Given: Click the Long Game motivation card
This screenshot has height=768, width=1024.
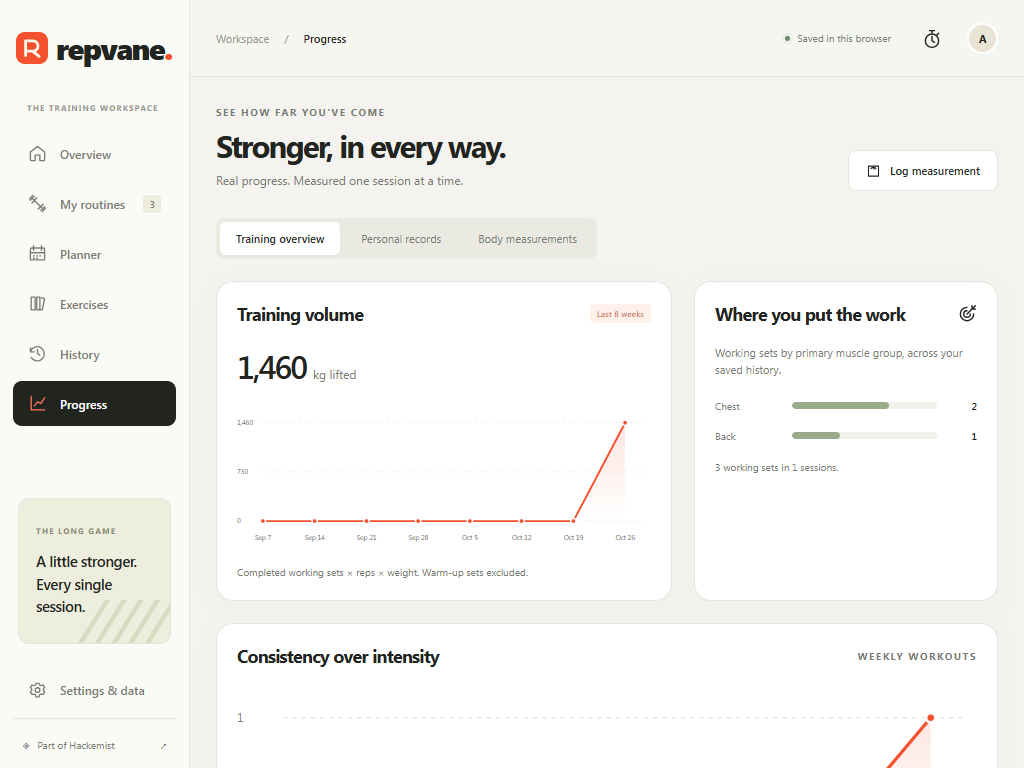Looking at the screenshot, I should pyautogui.click(x=95, y=571).
